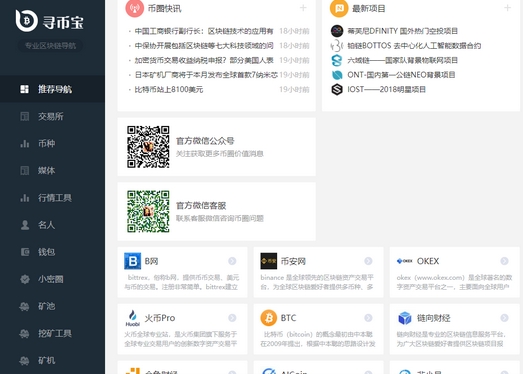523x374 pixels.
Task: Click the 币安网 card title
Action: 293,261
